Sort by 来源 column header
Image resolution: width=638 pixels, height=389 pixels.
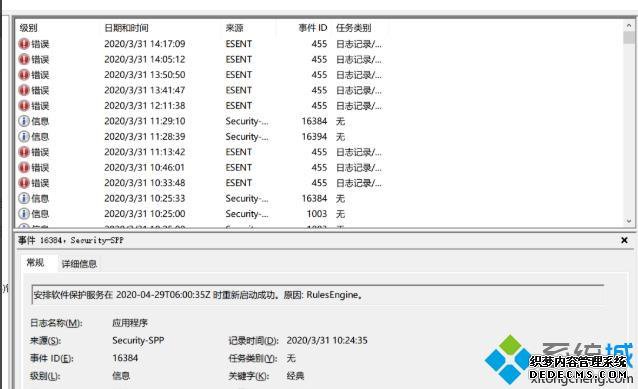[x=234, y=28]
